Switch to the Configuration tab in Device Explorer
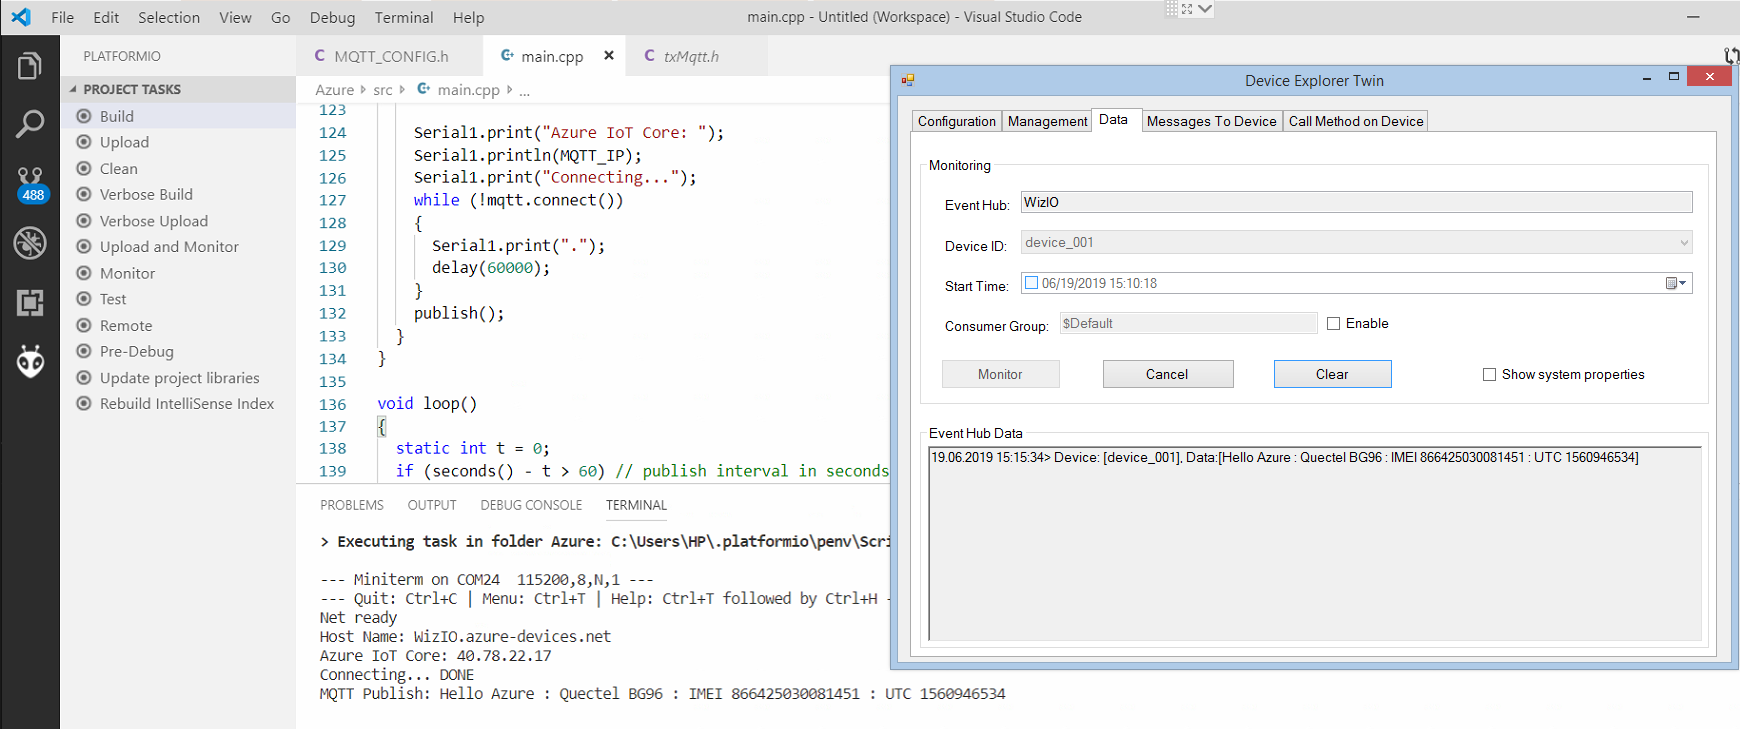This screenshot has height=729, width=1740. [x=957, y=121]
